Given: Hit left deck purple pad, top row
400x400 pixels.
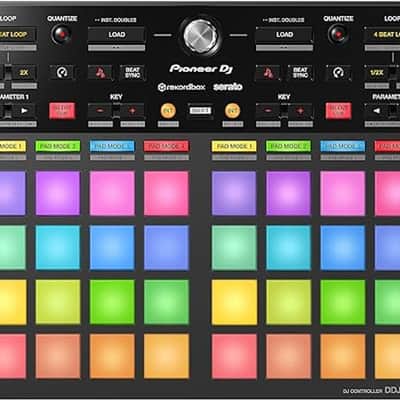Looking at the screenshot, I should (x=58, y=193).
